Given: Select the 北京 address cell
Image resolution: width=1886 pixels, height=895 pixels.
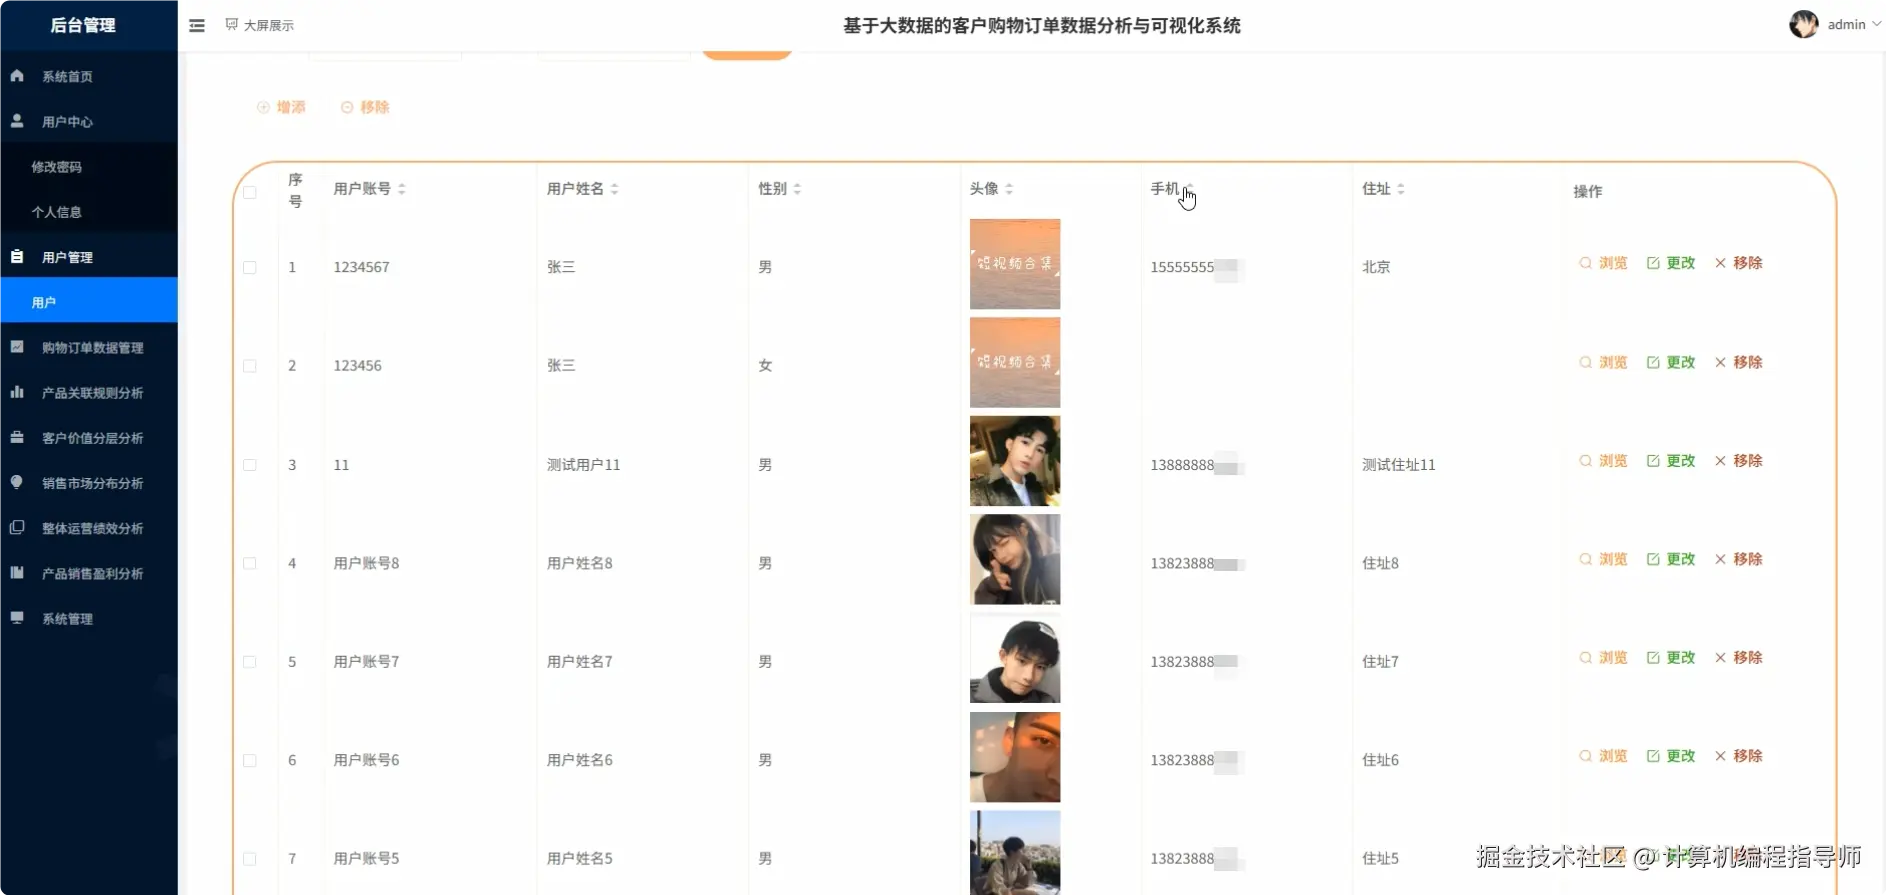Looking at the screenshot, I should [x=1376, y=267].
